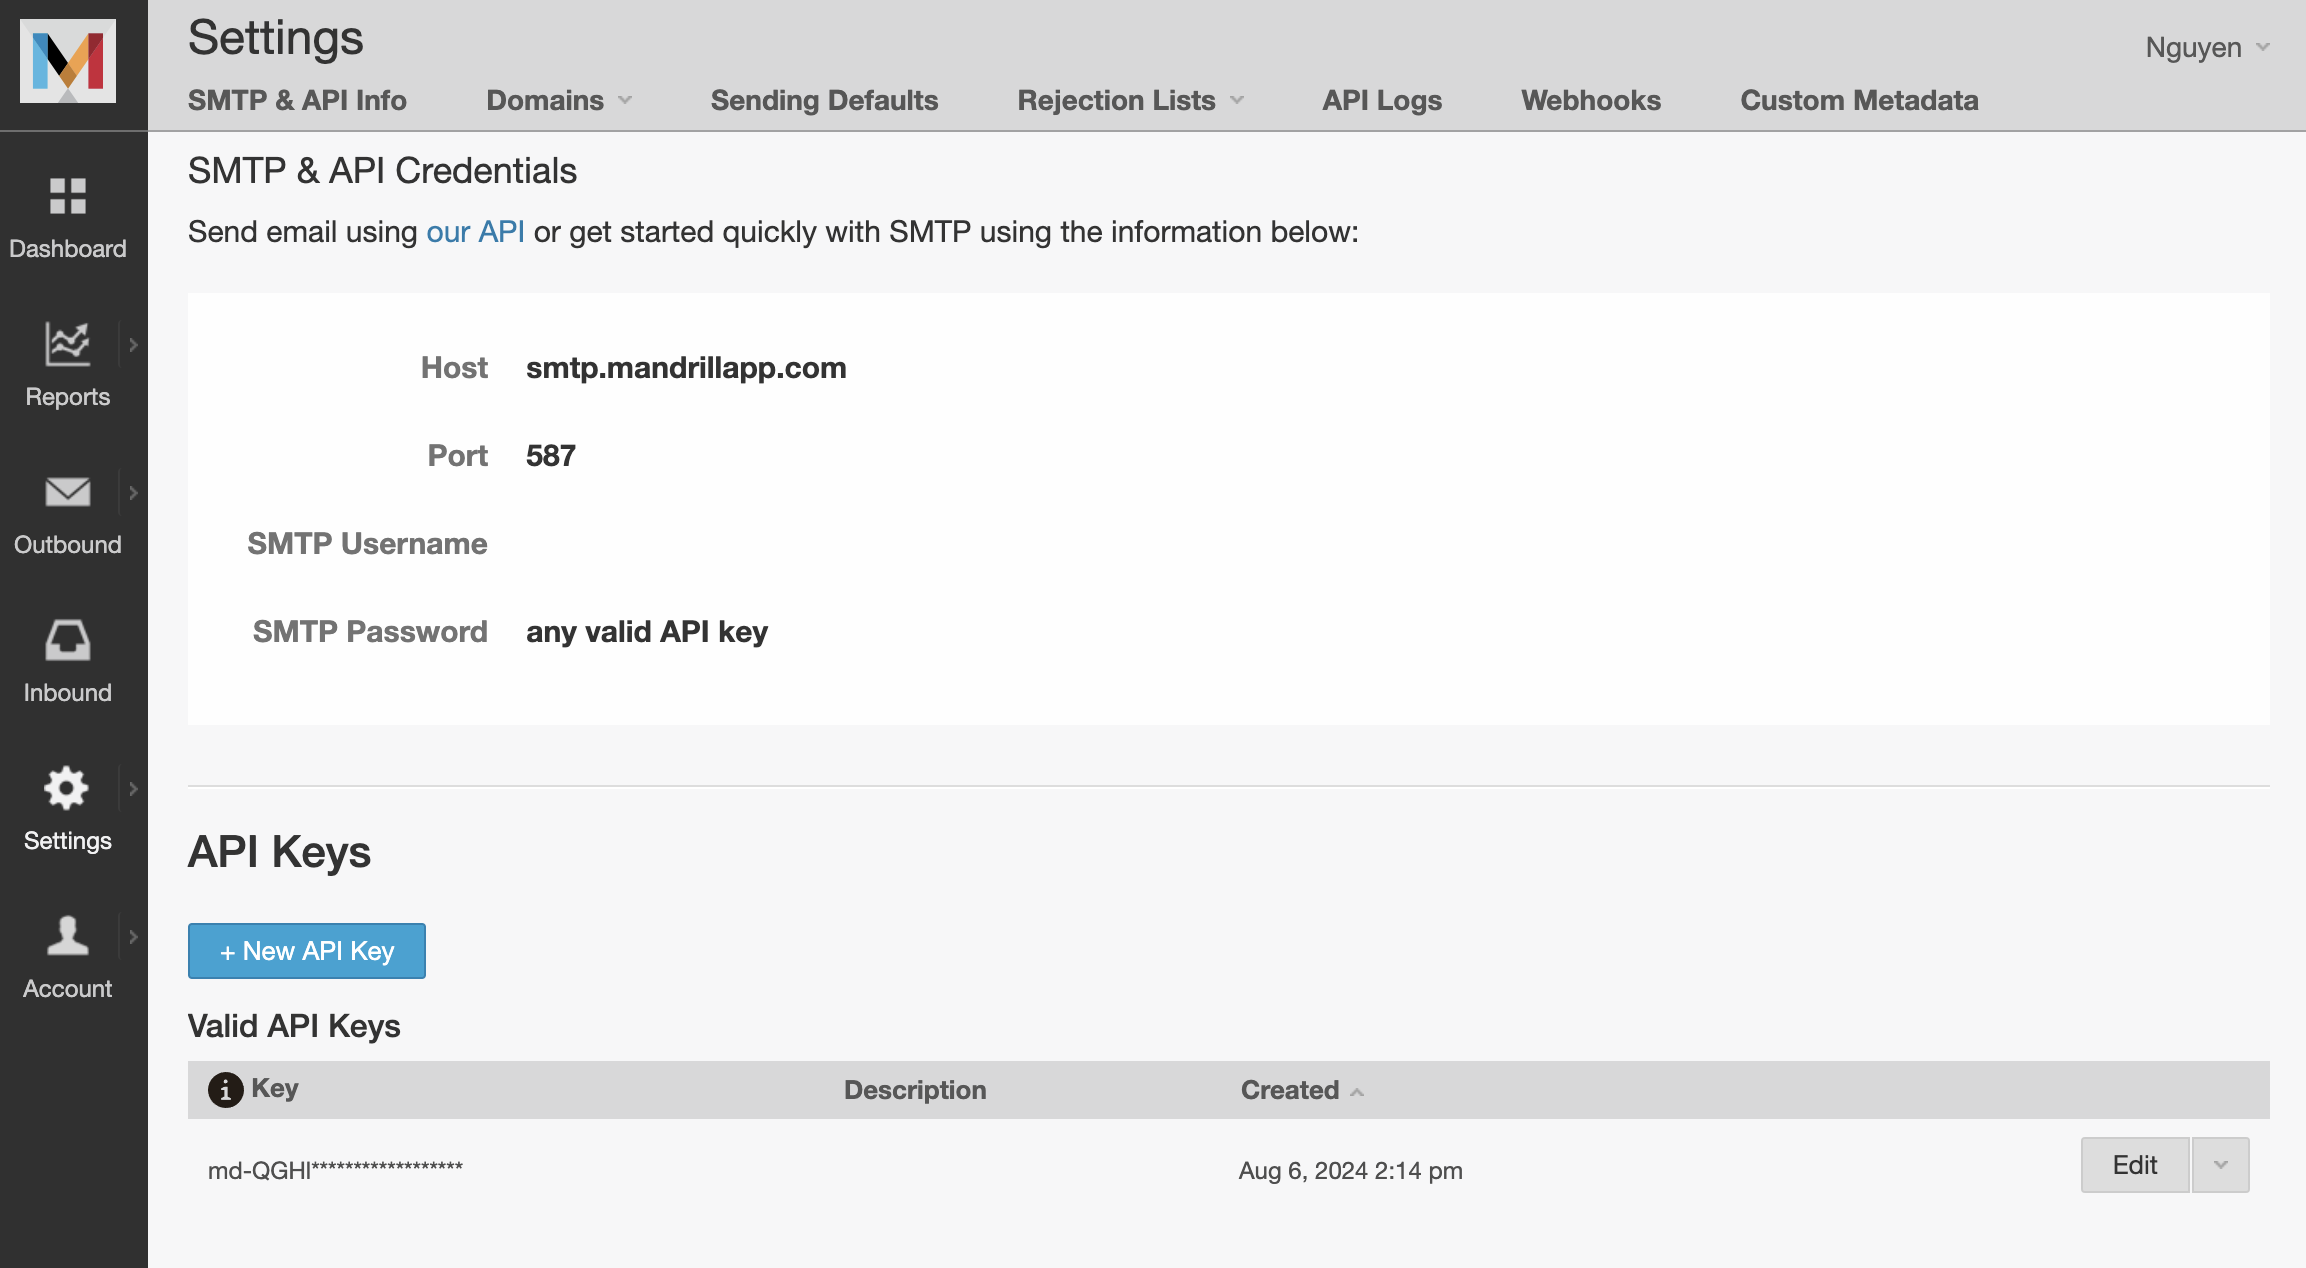Switch to SMTP & API Info tab
The width and height of the screenshot is (2306, 1268).
pos(297,100)
